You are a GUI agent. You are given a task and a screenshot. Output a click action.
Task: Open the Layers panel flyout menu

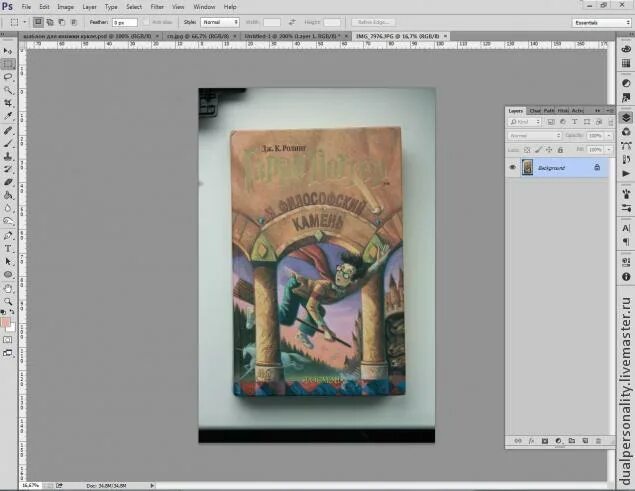pyautogui.click(x=609, y=110)
